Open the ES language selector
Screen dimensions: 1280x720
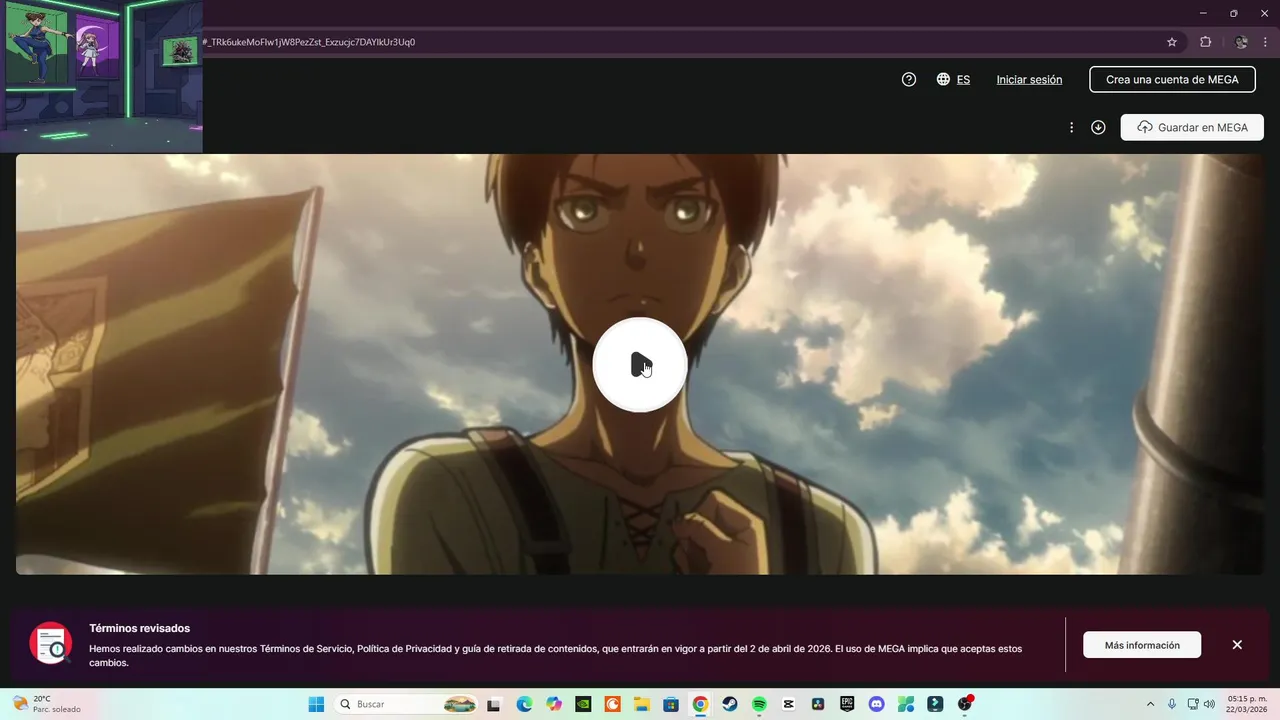point(953,80)
